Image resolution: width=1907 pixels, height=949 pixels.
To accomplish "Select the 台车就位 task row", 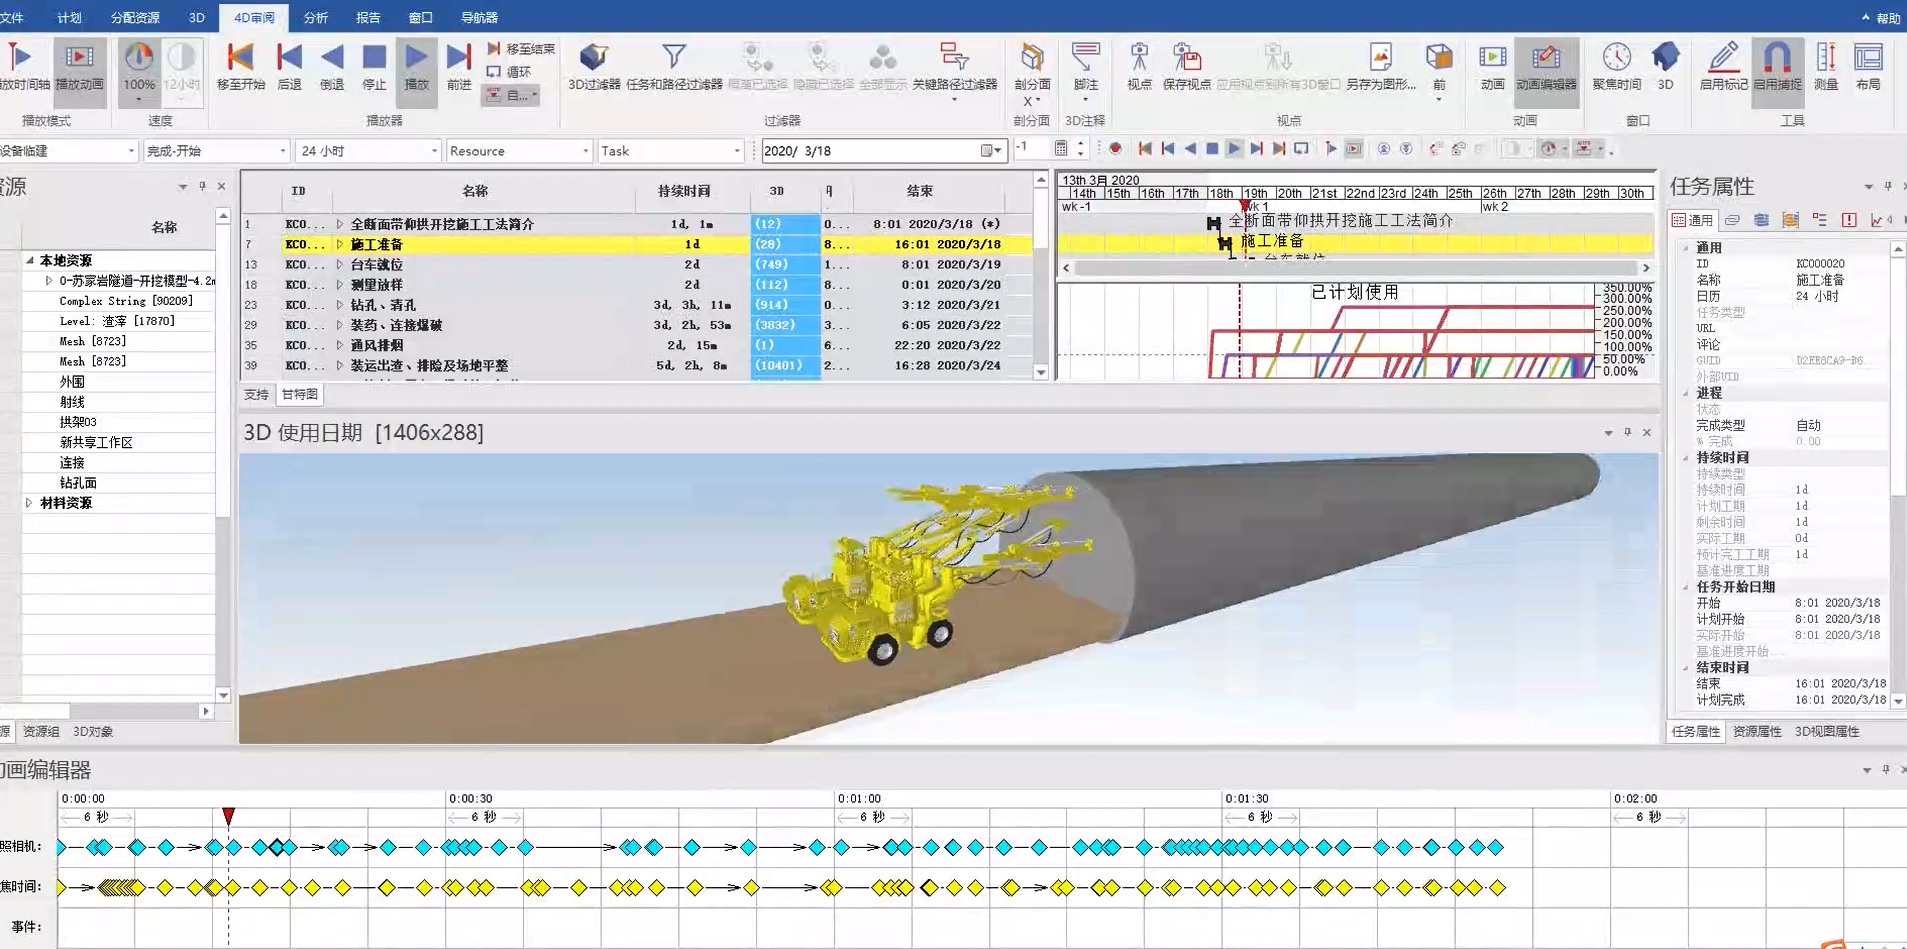I will pos(377,265).
